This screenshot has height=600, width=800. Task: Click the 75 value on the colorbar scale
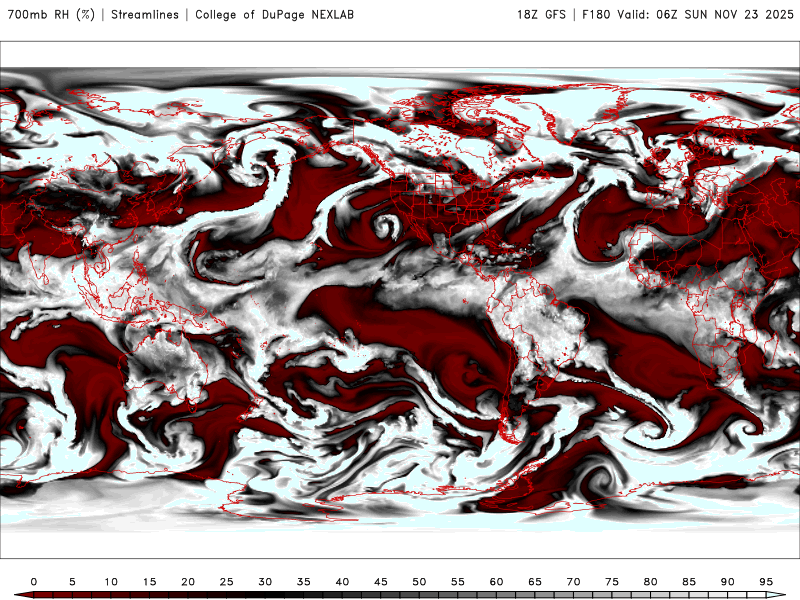pyautogui.click(x=612, y=582)
